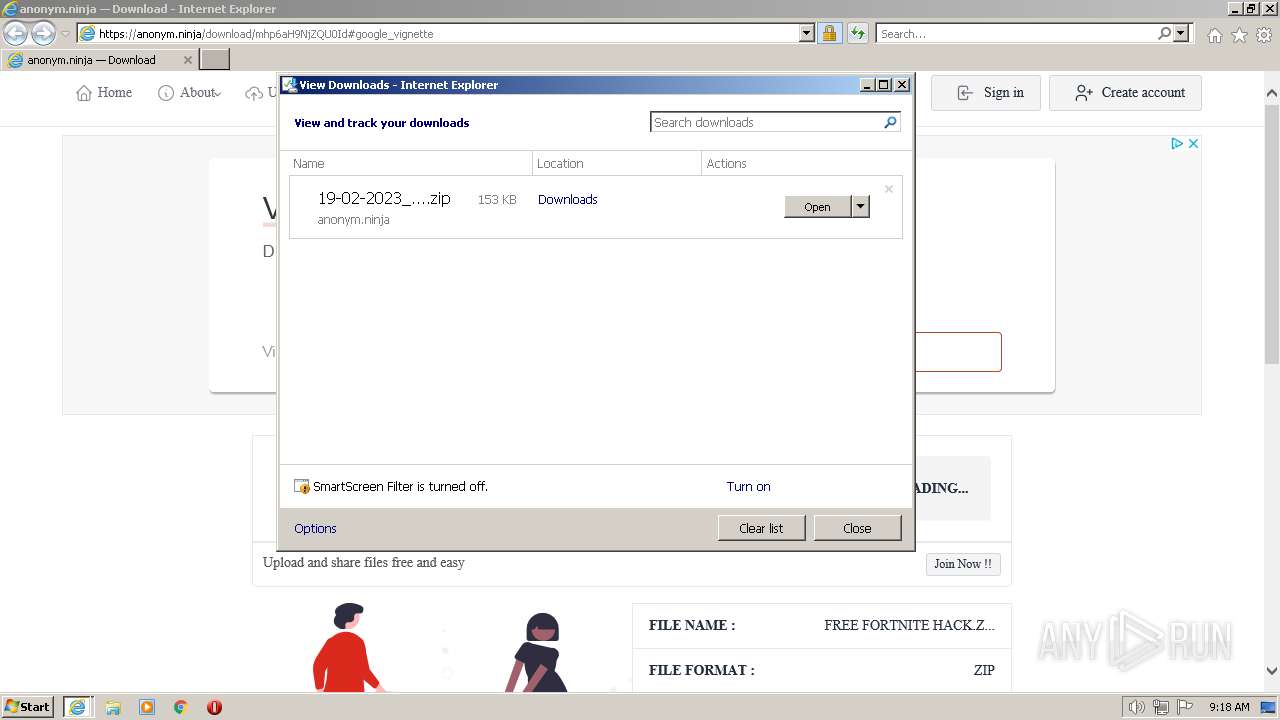Go back with the browser Back arrow

point(16,34)
